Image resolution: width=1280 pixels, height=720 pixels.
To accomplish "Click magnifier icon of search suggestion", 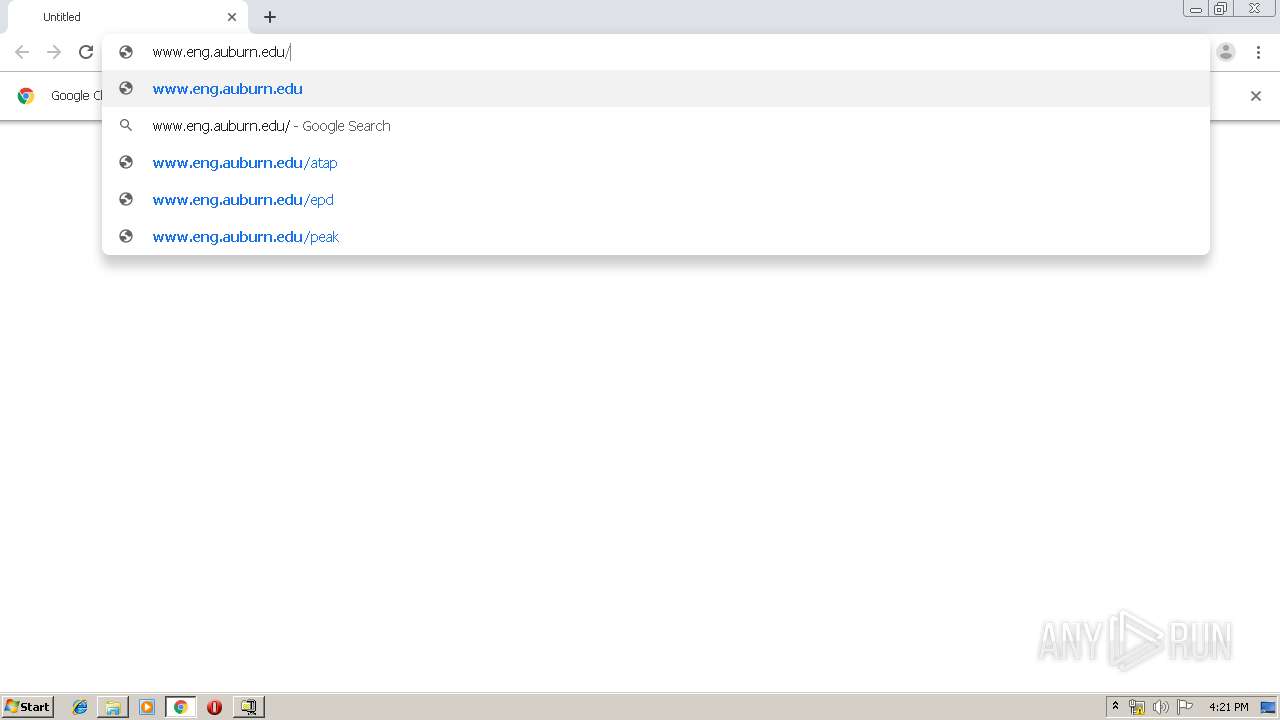I will (x=126, y=125).
